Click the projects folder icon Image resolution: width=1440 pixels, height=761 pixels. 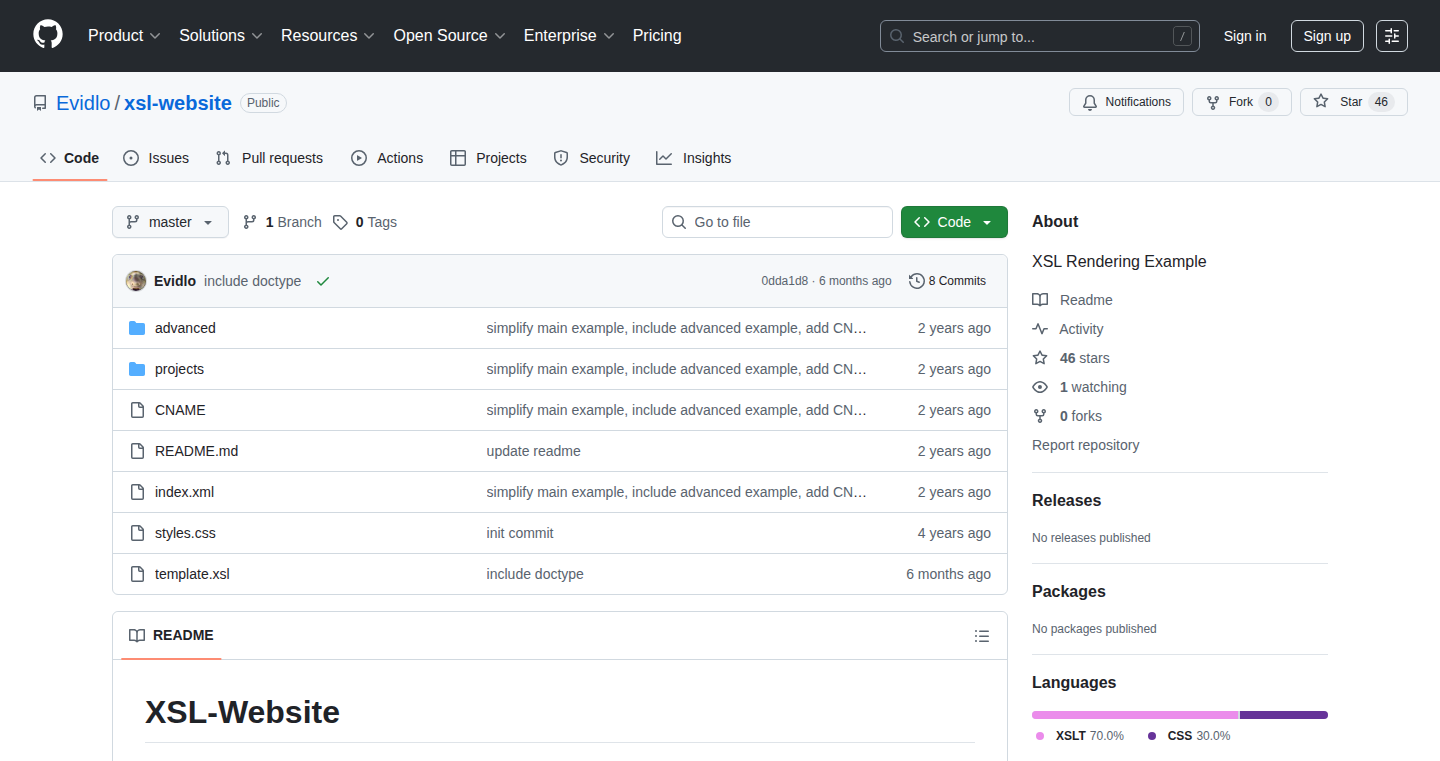click(137, 369)
